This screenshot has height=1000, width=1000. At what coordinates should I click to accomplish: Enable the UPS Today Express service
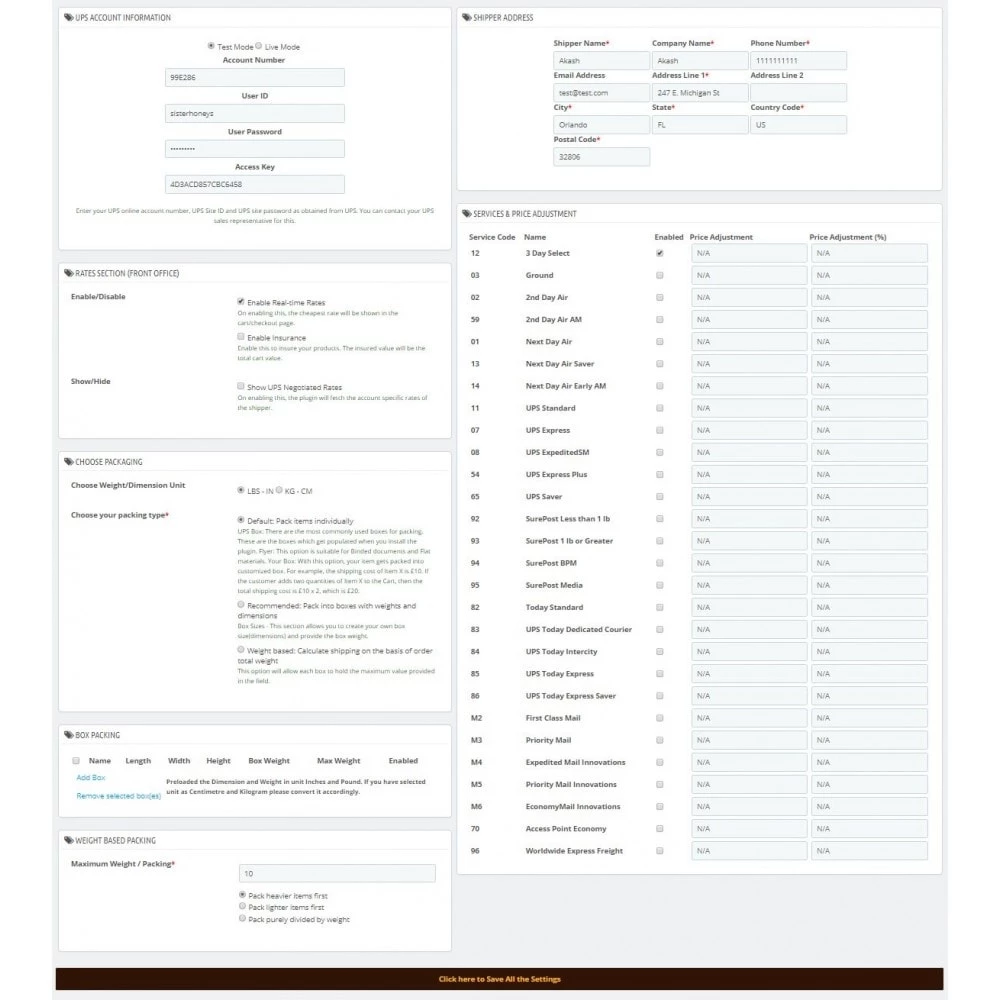click(659, 674)
